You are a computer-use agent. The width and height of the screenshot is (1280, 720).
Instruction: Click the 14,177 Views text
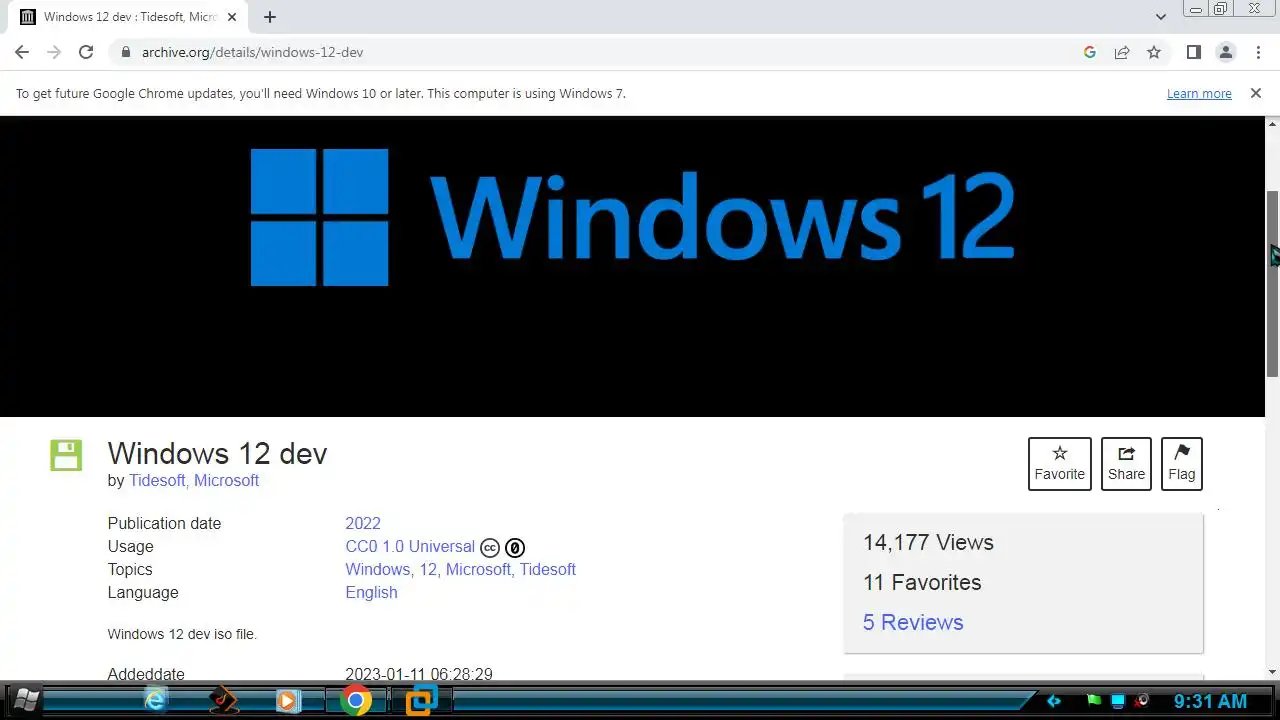click(928, 542)
